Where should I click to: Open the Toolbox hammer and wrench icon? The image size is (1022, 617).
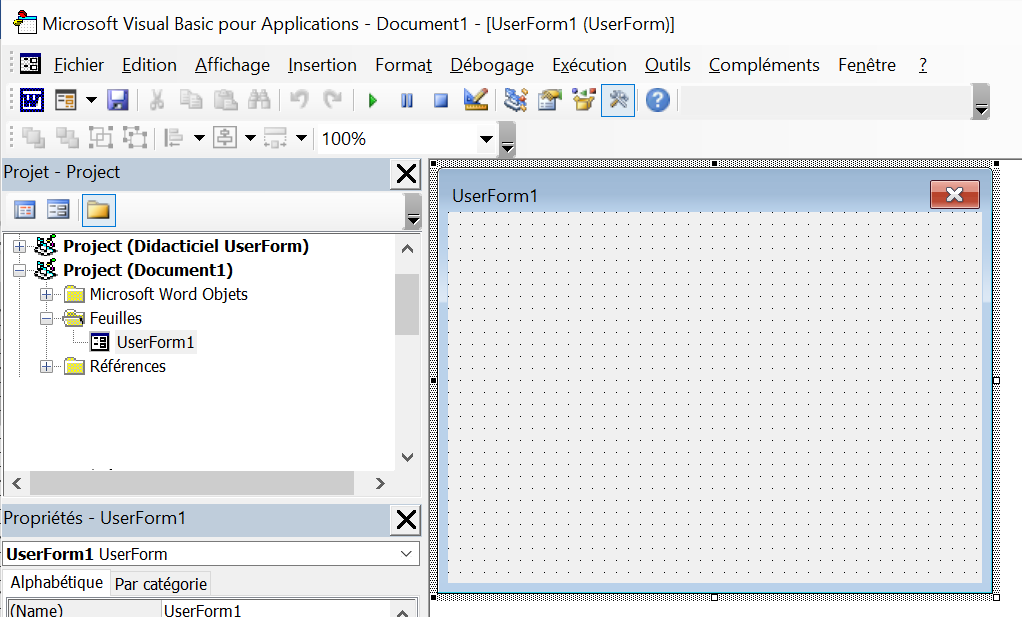(618, 100)
